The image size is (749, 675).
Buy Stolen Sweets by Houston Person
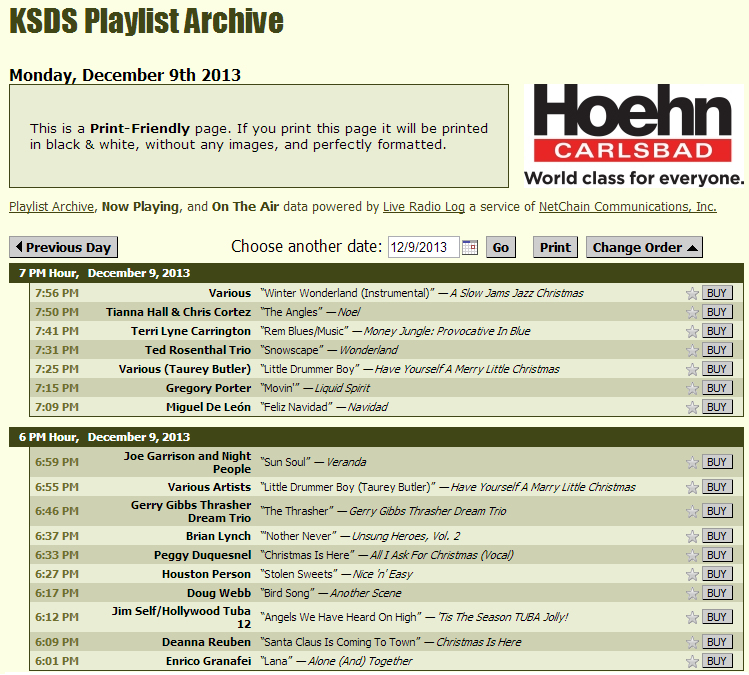tap(717, 574)
